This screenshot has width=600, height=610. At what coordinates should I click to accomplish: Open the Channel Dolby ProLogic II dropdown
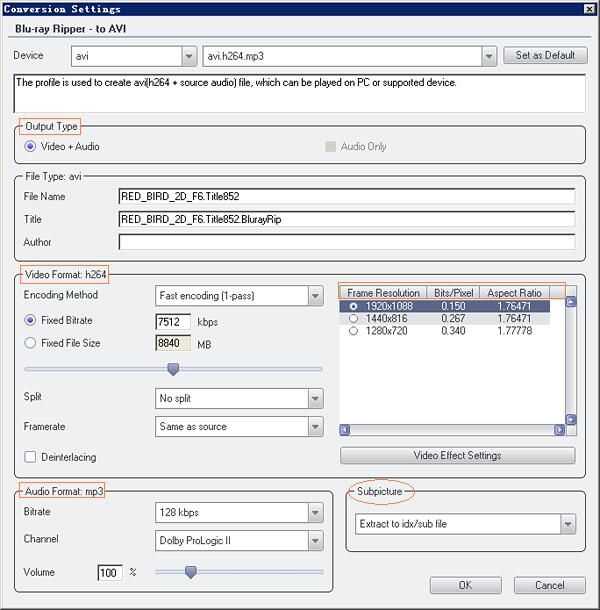[239, 541]
